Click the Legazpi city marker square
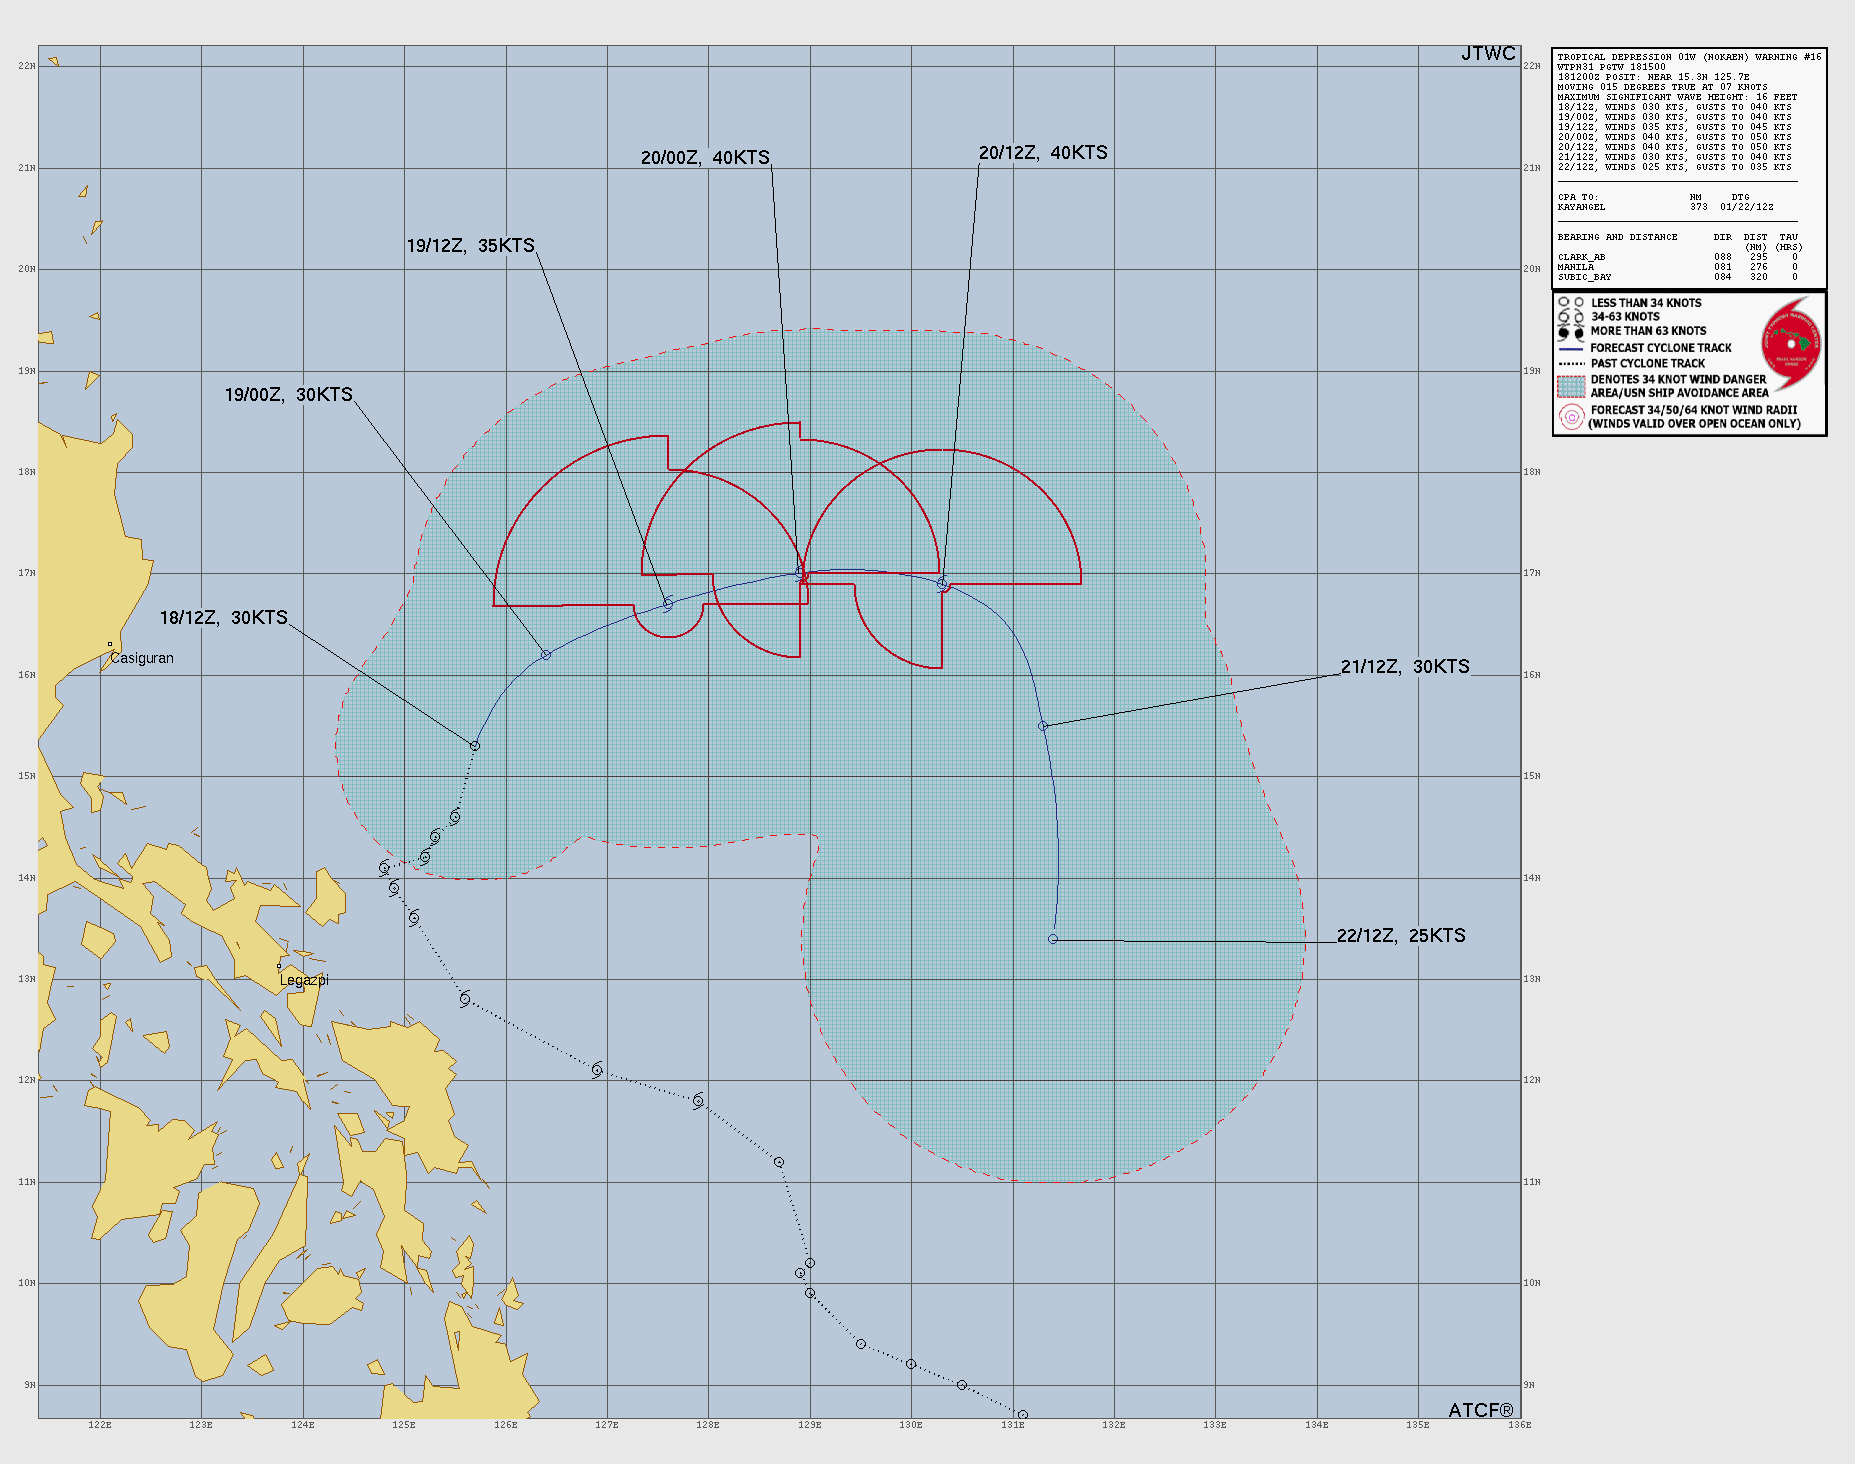This screenshot has width=1855, height=1464. coord(279,966)
